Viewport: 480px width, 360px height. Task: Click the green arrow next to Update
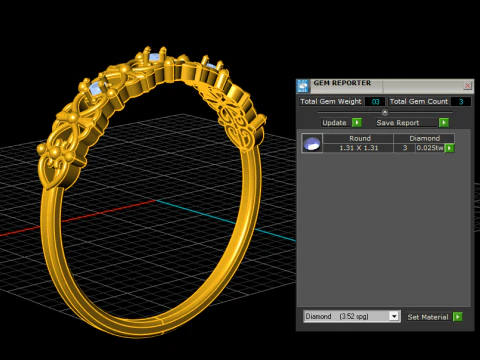(357, 123)
